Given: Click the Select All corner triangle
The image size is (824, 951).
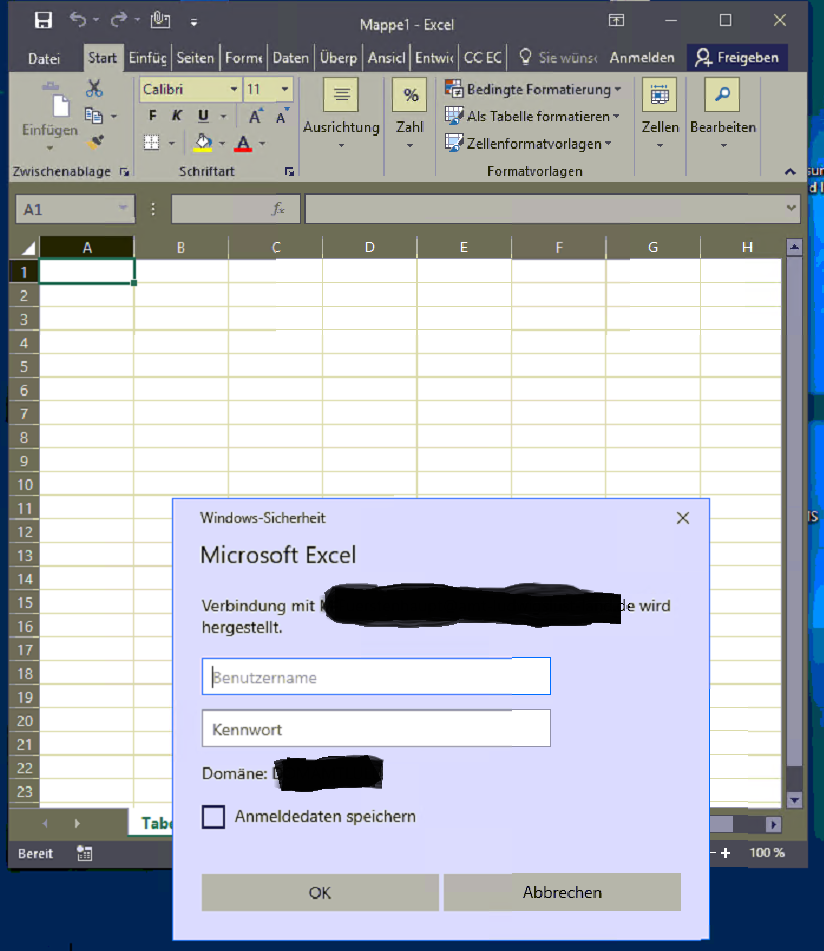Looking at the screenshot, I should pyautogui.click(x=28, y=247).
